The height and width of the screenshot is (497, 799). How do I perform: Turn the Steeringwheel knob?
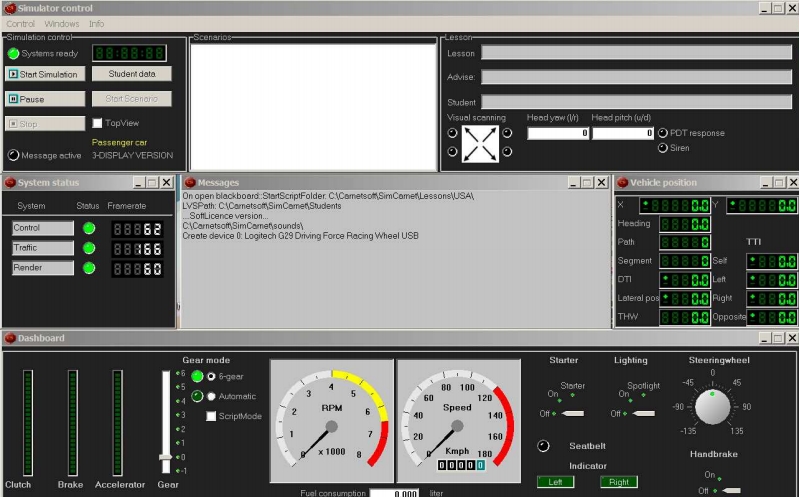click(712, 408)
